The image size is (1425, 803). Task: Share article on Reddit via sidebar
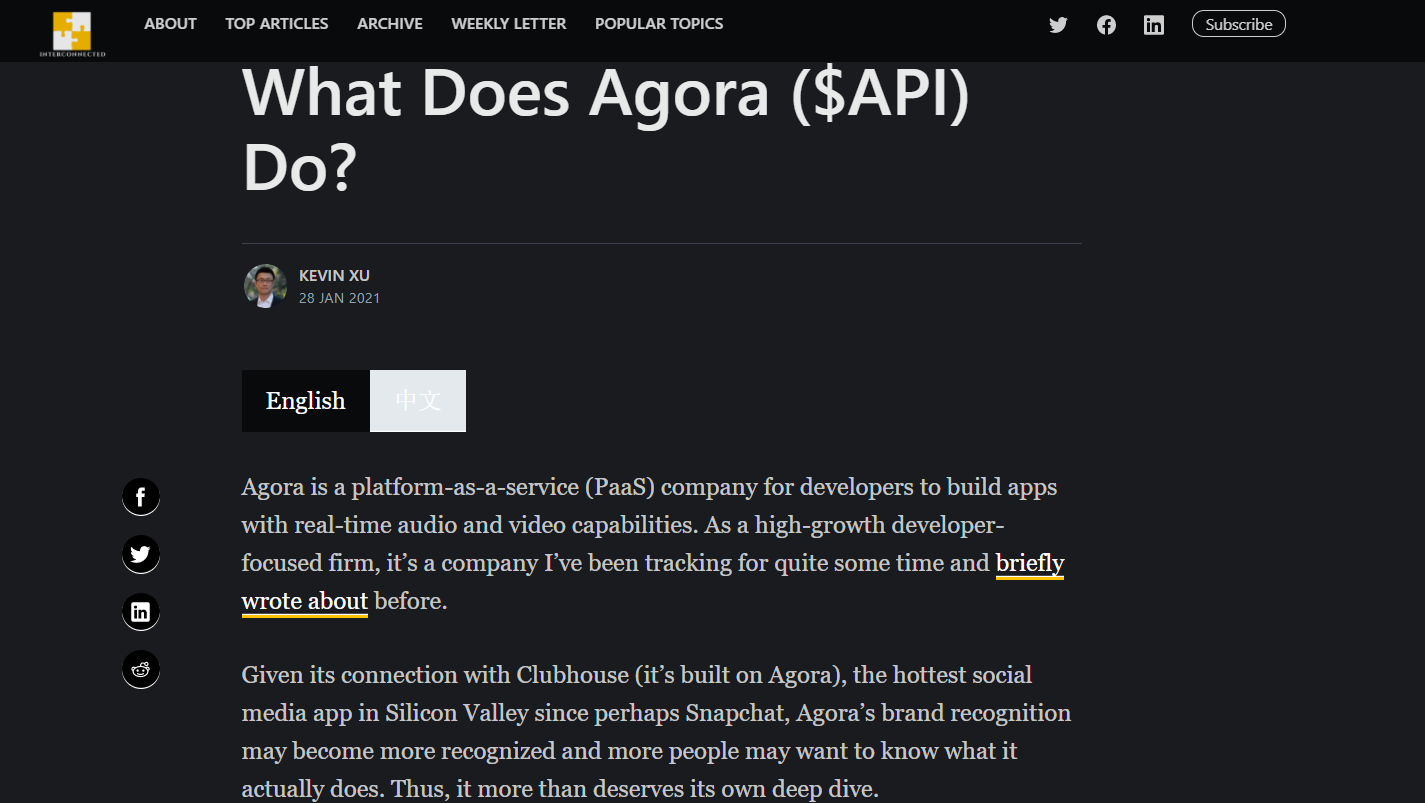(x=141, y=669)
